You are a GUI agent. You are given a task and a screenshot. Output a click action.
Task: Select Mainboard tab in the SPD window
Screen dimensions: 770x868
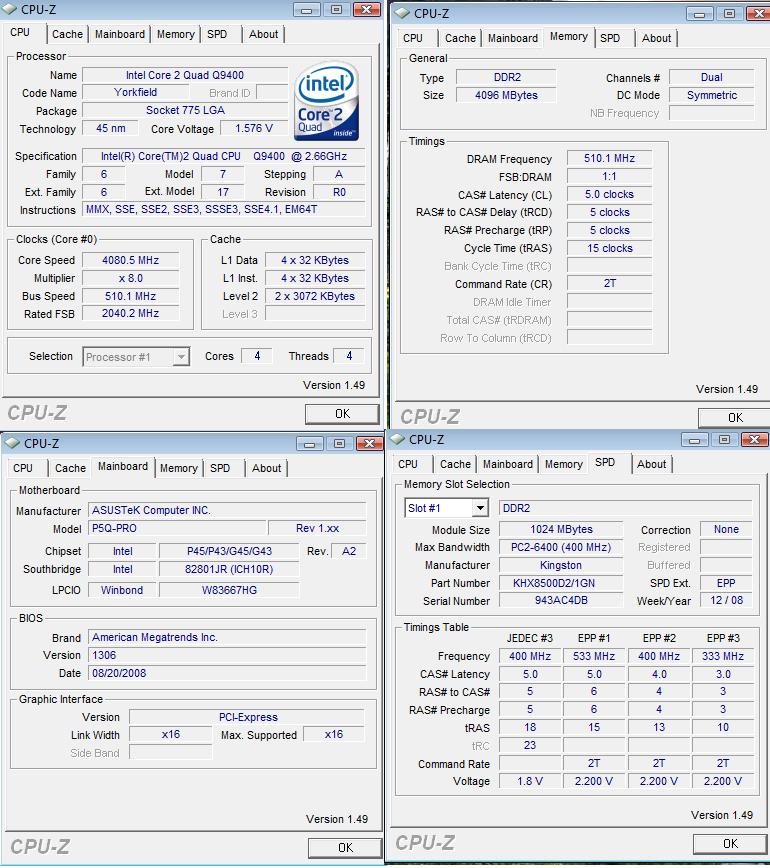(x=508, y=464)
